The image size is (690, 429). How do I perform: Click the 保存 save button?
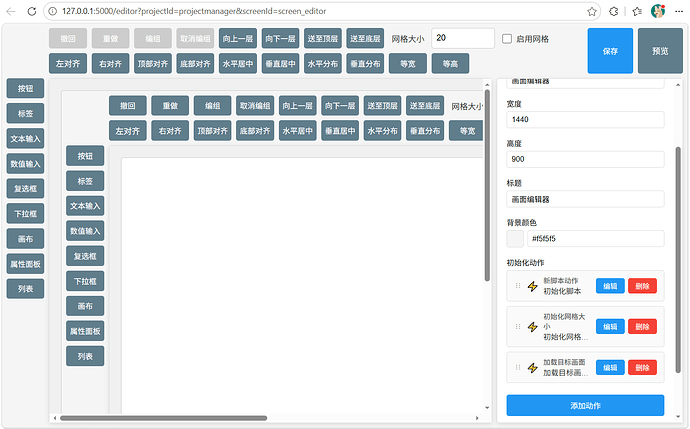coord(610,51)
